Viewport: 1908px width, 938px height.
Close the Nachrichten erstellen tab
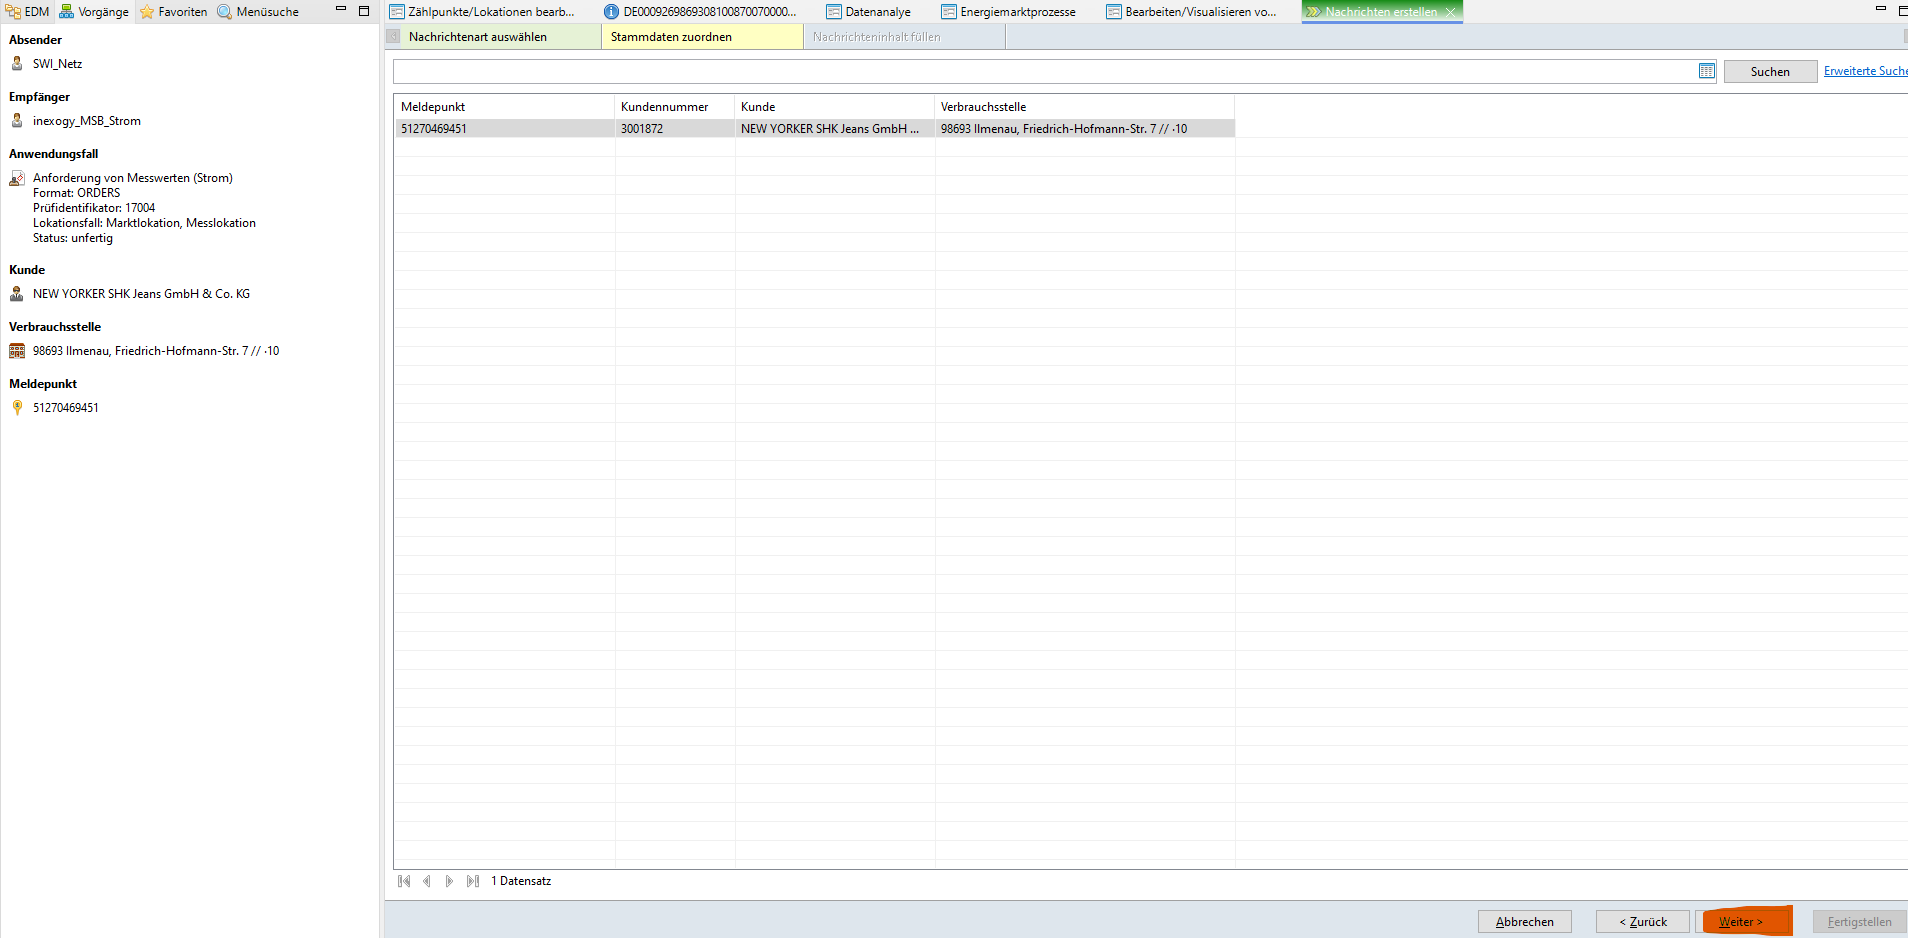coord(1450,12)
